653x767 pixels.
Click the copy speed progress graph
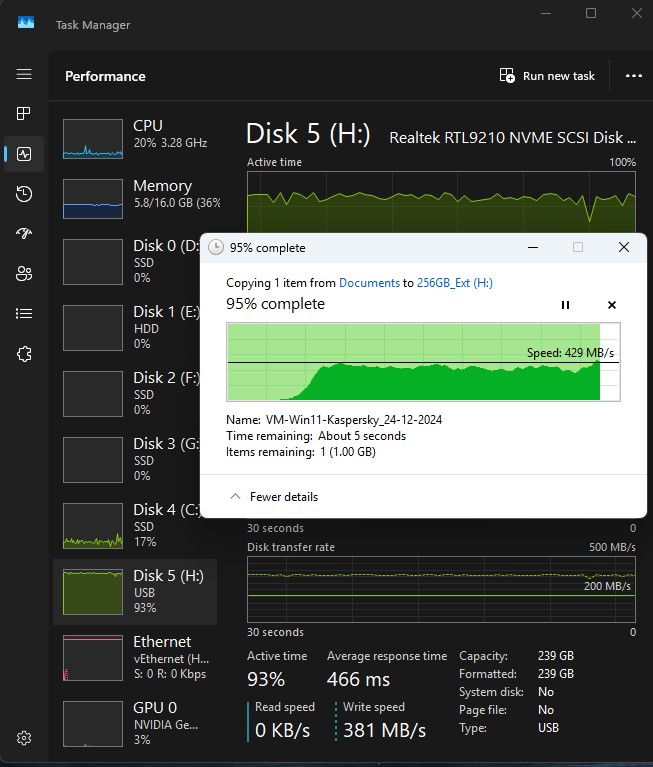(422, 362)
